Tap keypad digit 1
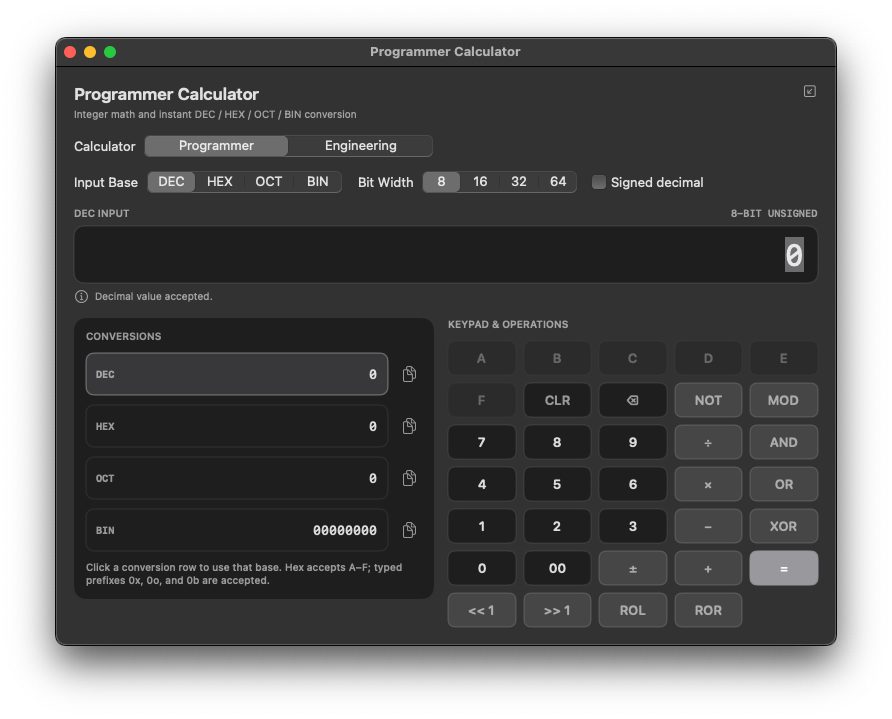The width and height of the screenshot is (892, 719). [x=482, y=526]
